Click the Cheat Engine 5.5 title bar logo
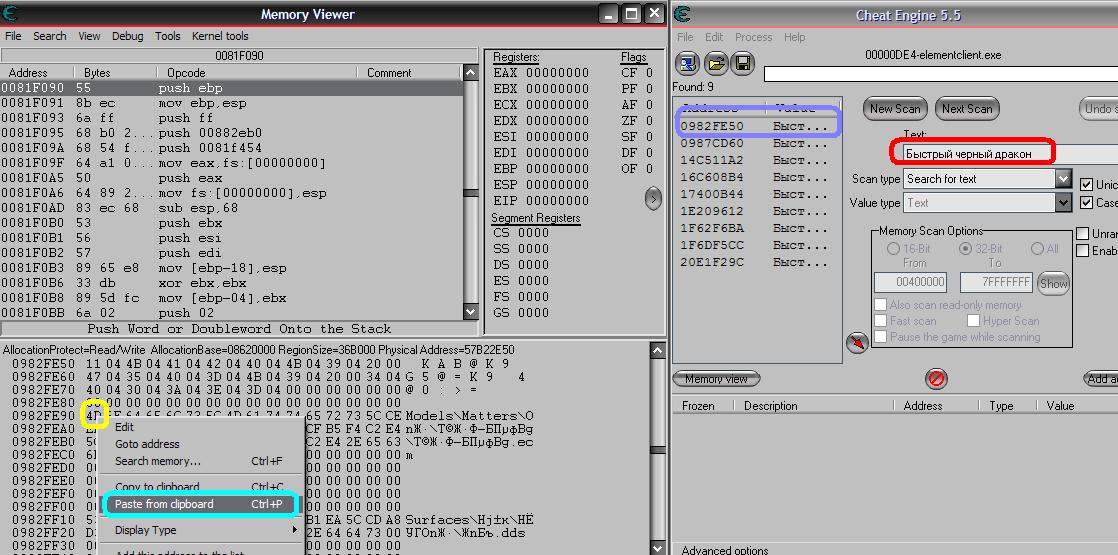Image resolution: width=1118 pixels, height=555 pixels. [682, 14]
